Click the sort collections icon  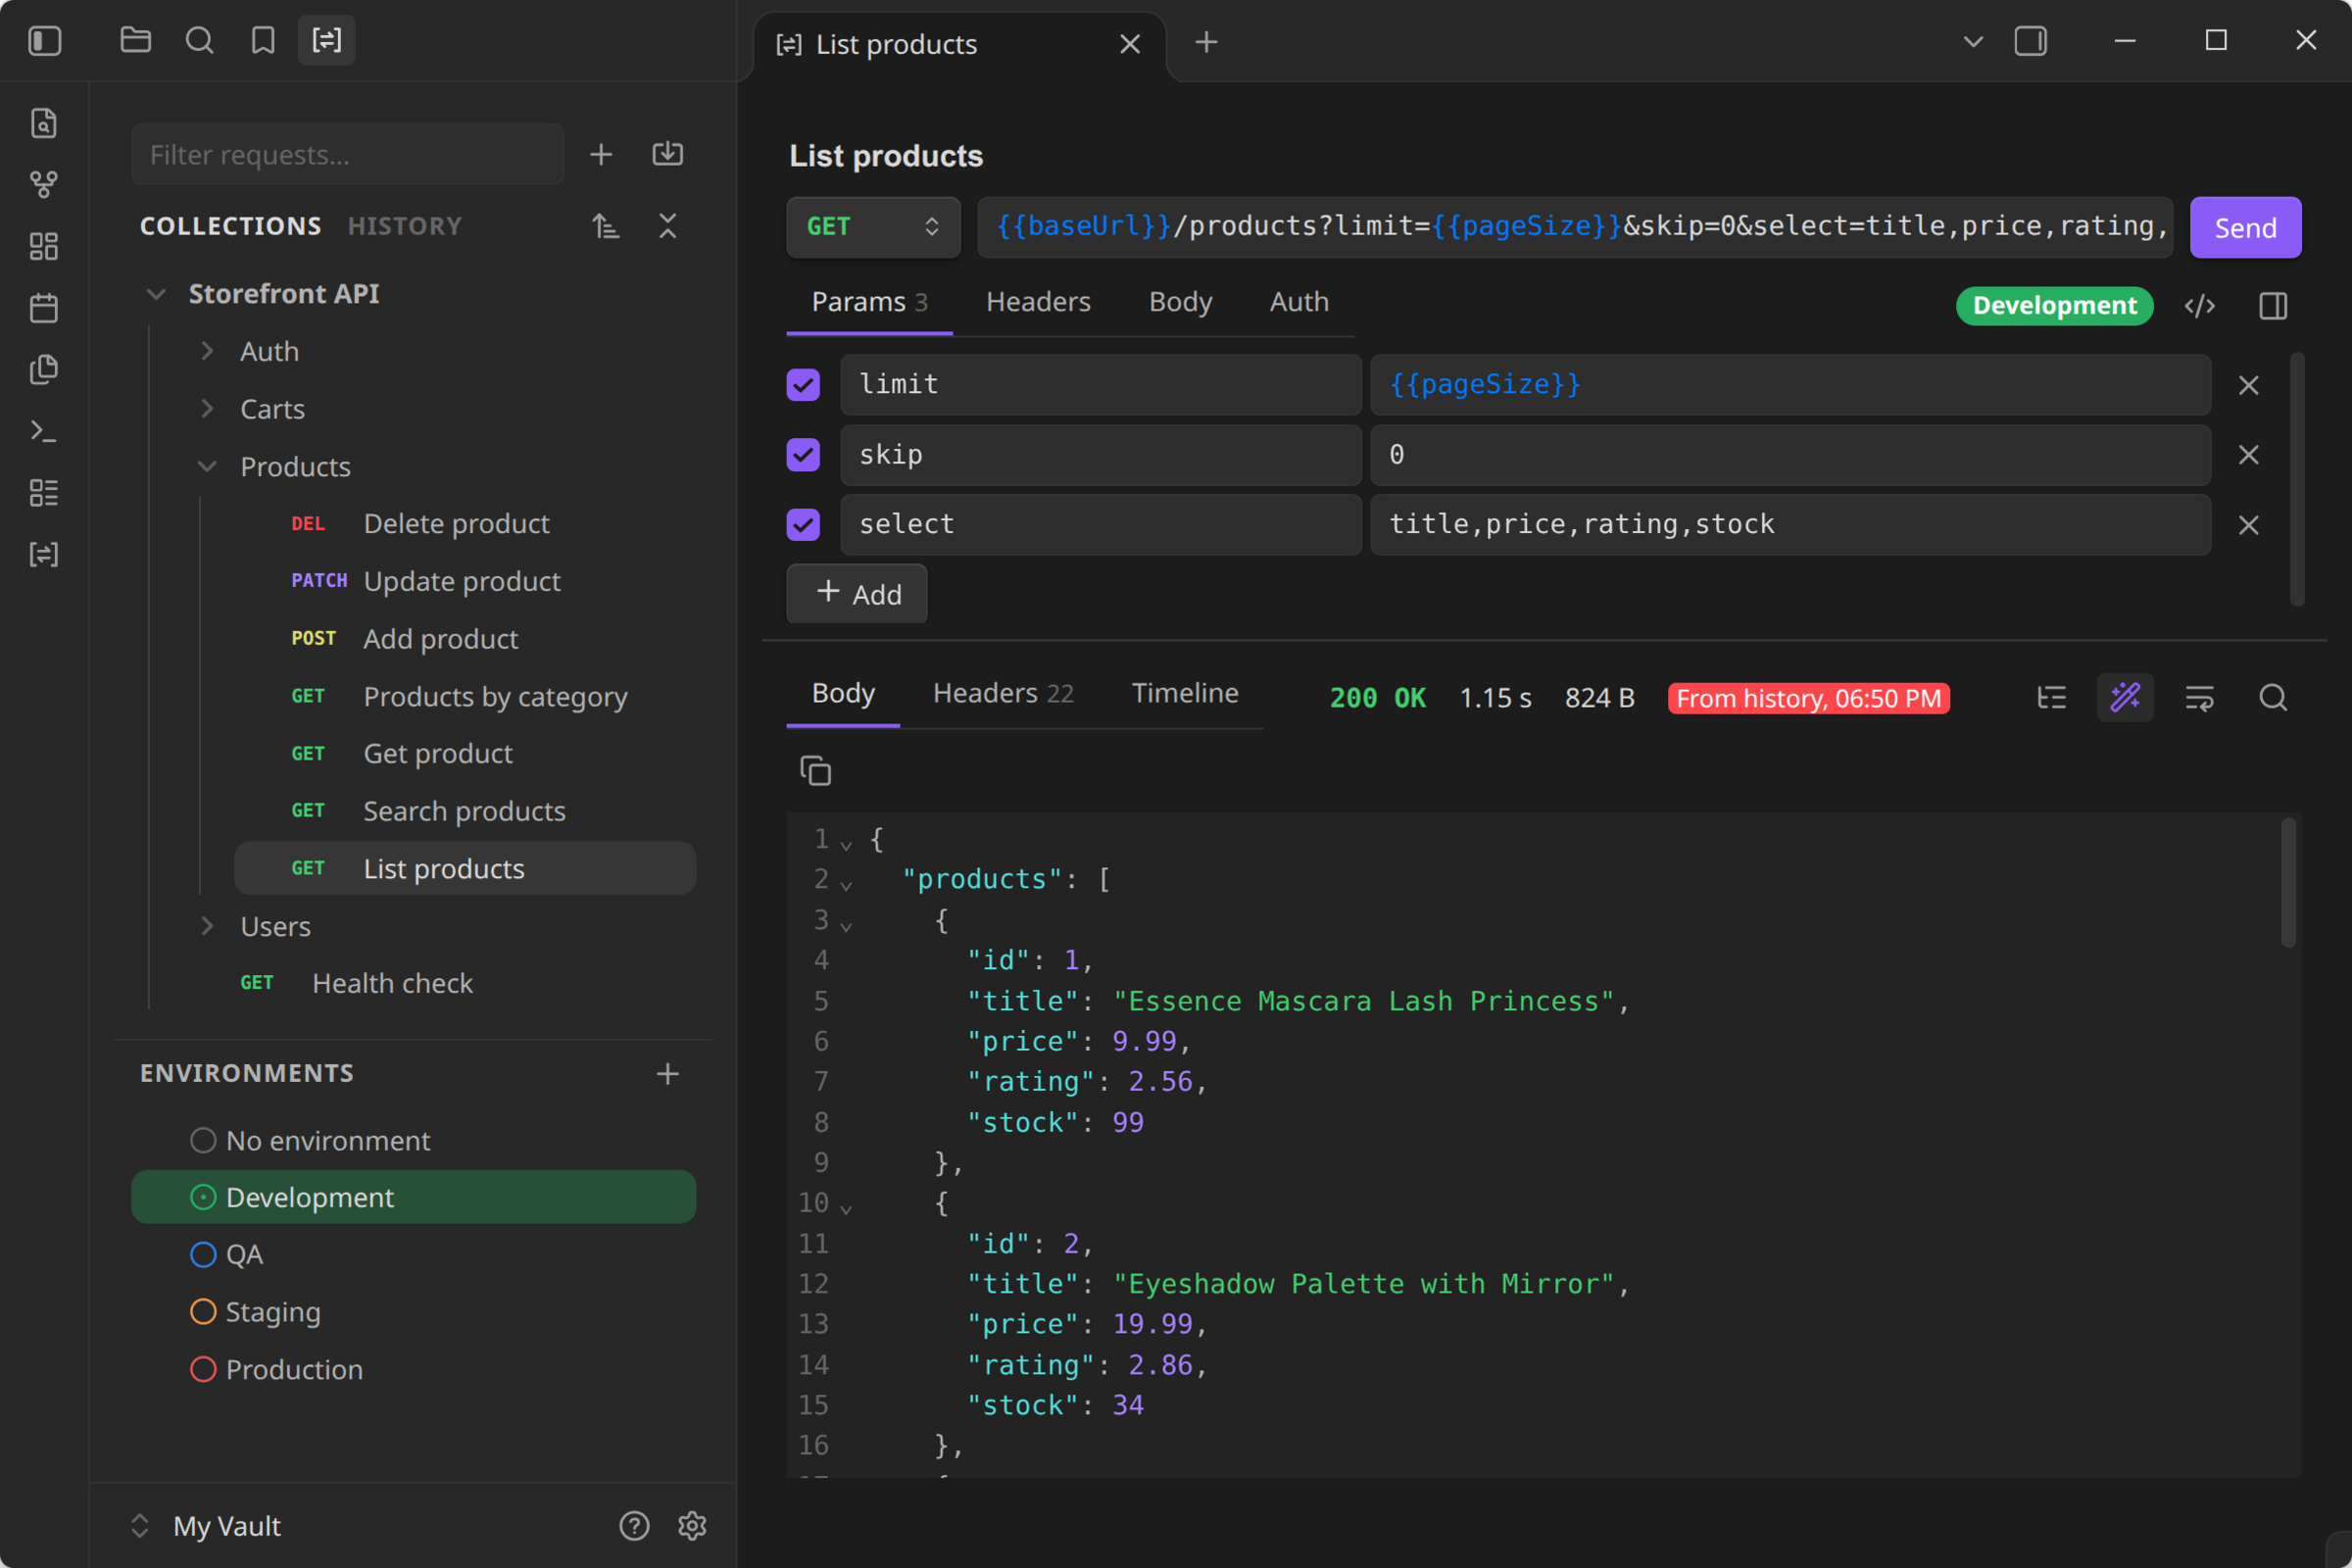(605, 226)
